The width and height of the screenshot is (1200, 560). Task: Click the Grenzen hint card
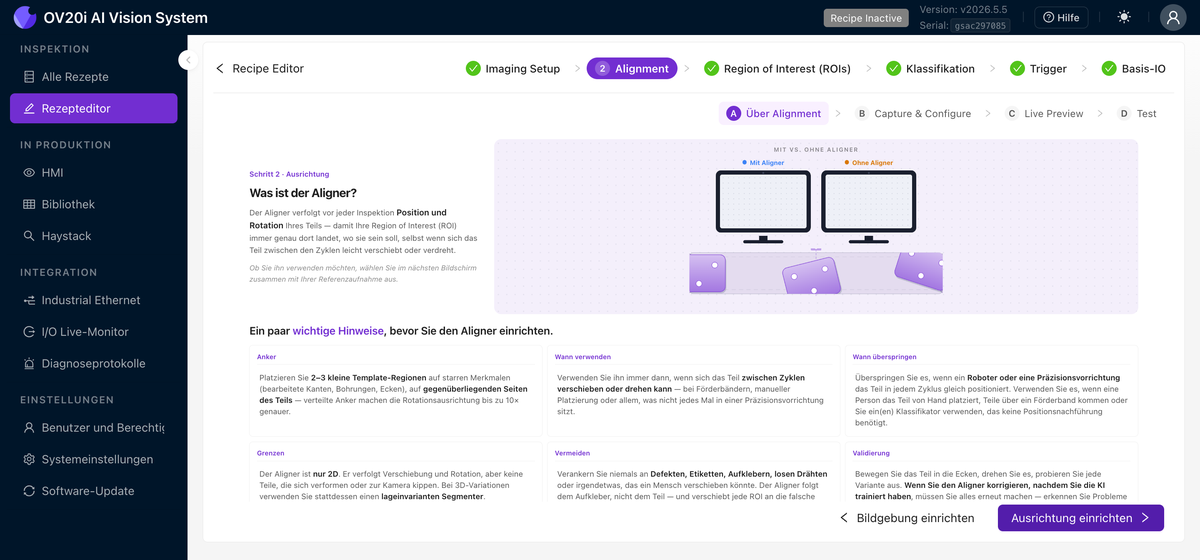tap(396, 473)
